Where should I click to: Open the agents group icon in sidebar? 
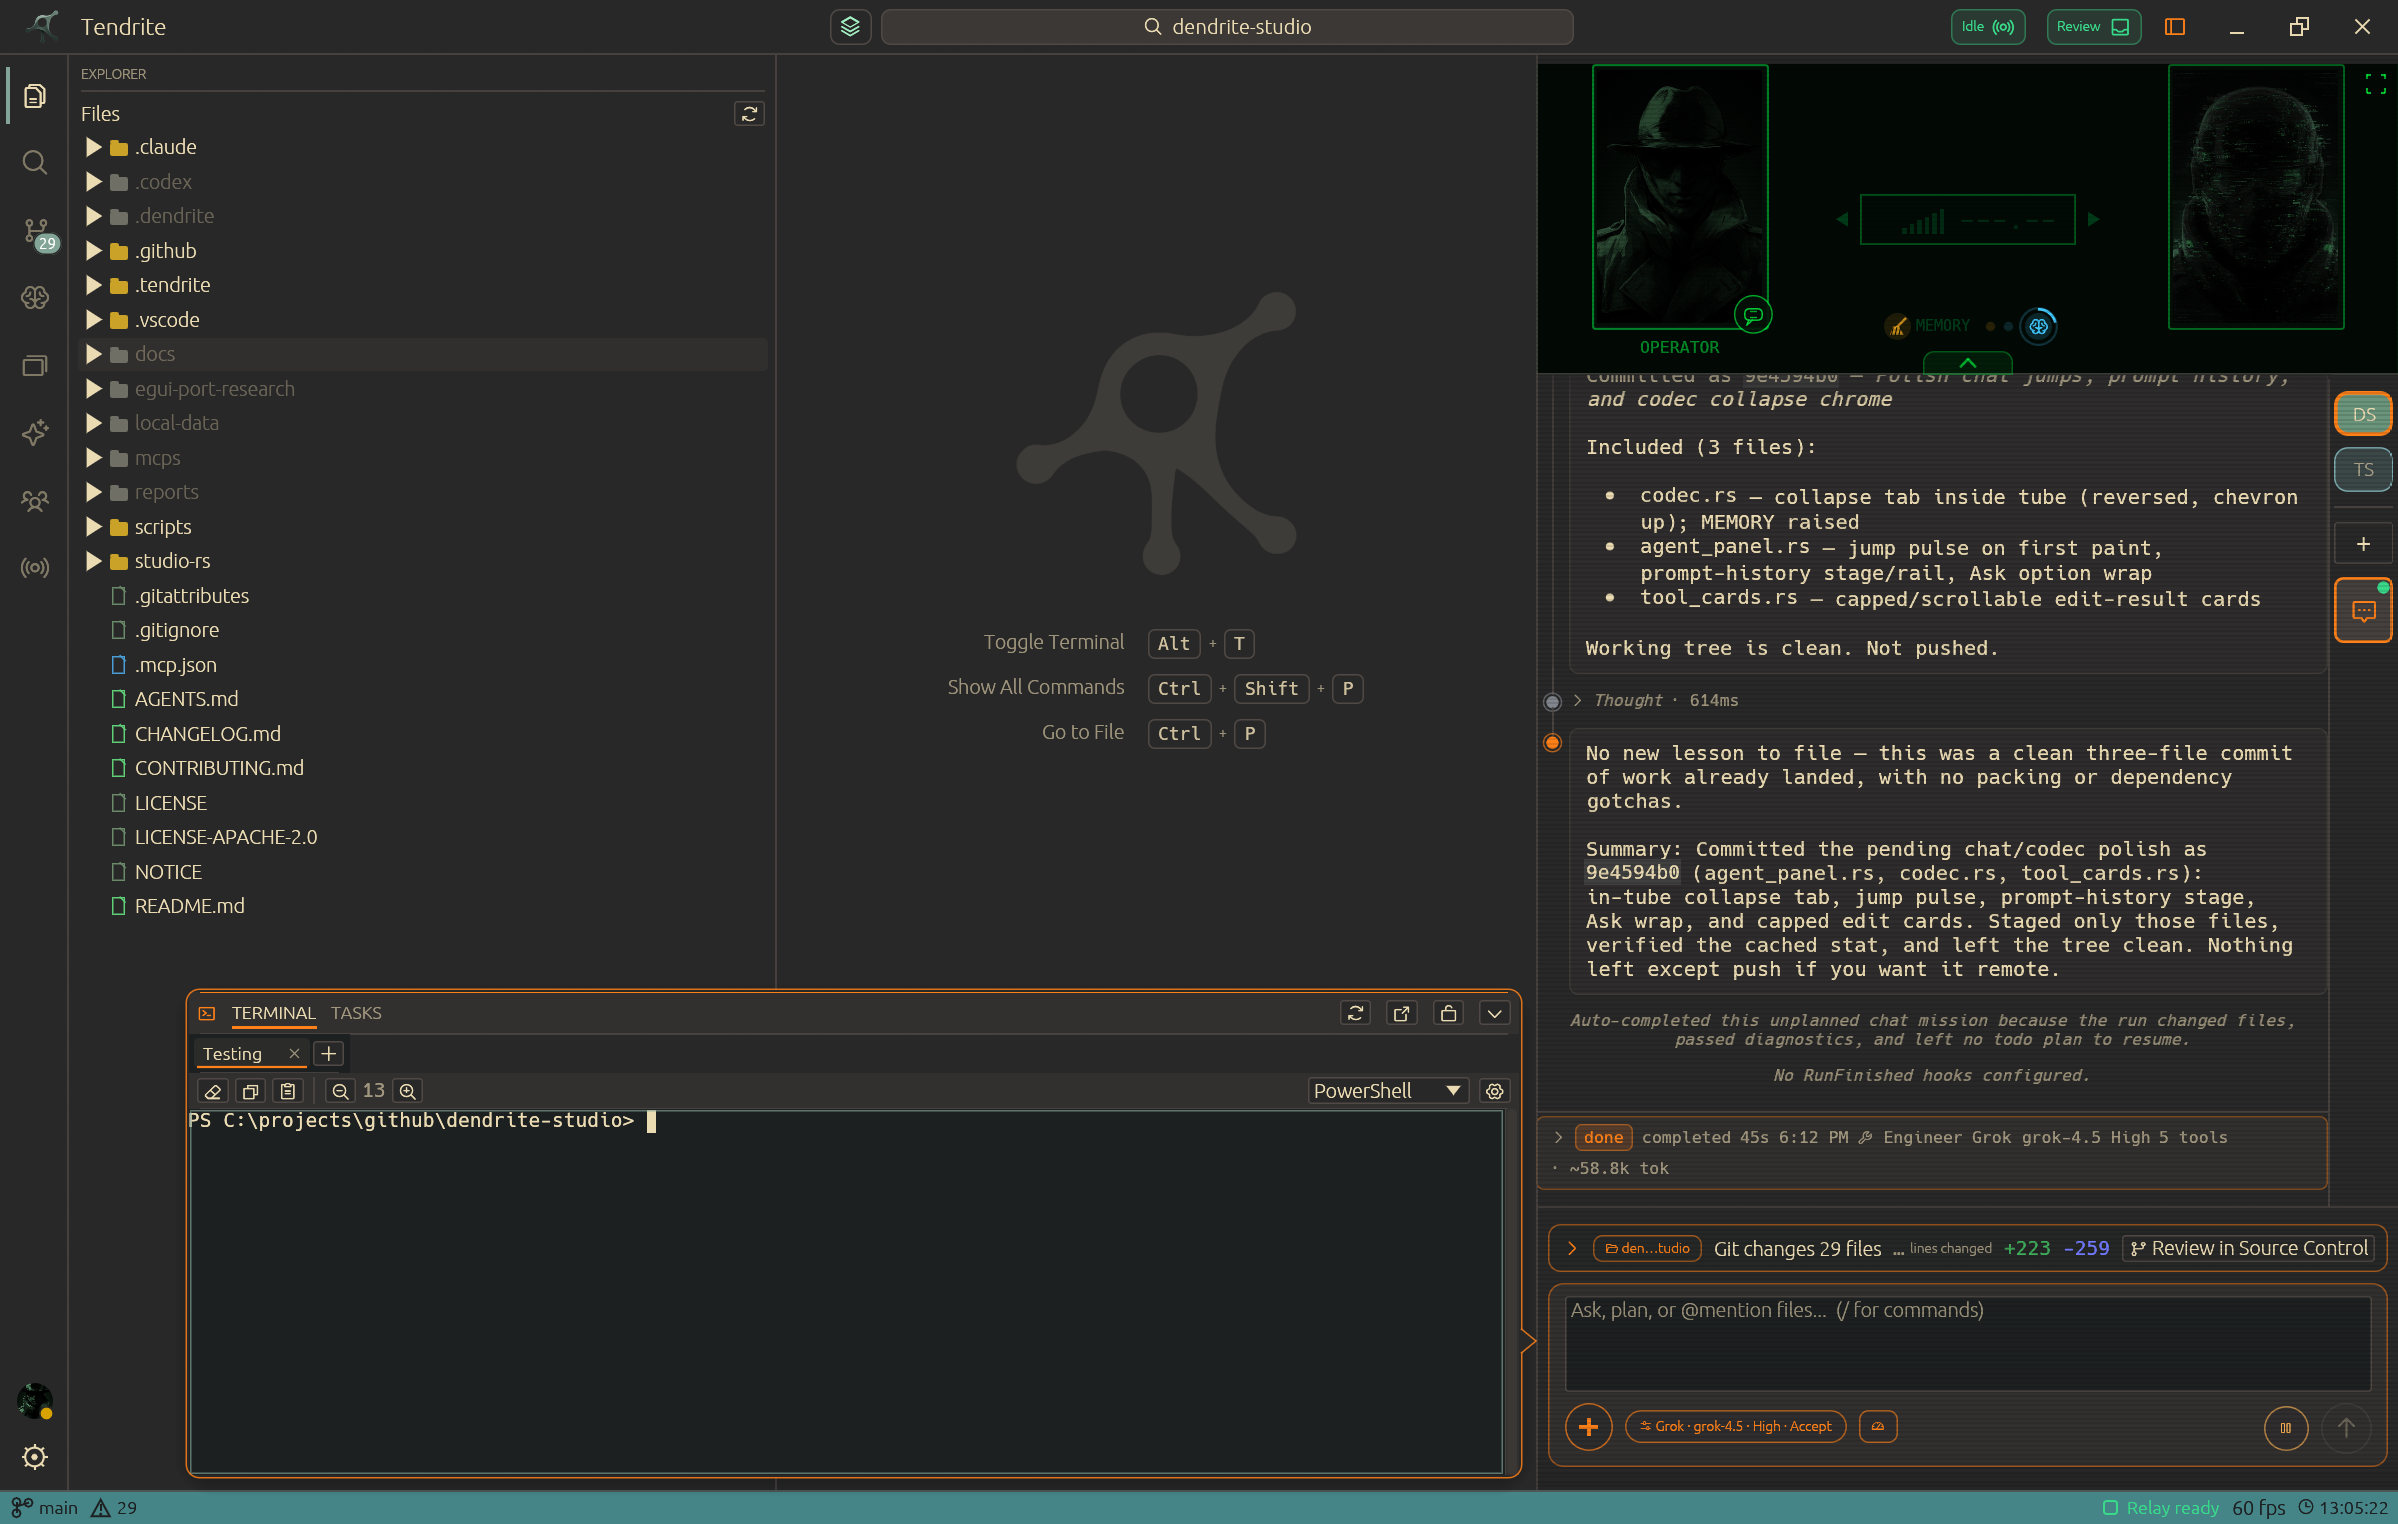pyautogui.click(x=35, y=500)
